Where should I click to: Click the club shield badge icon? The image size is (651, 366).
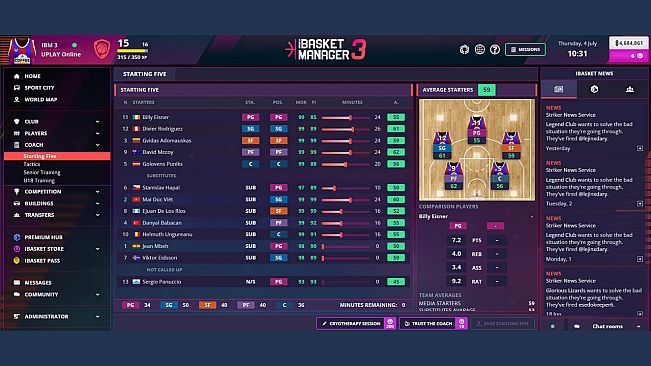102,49
